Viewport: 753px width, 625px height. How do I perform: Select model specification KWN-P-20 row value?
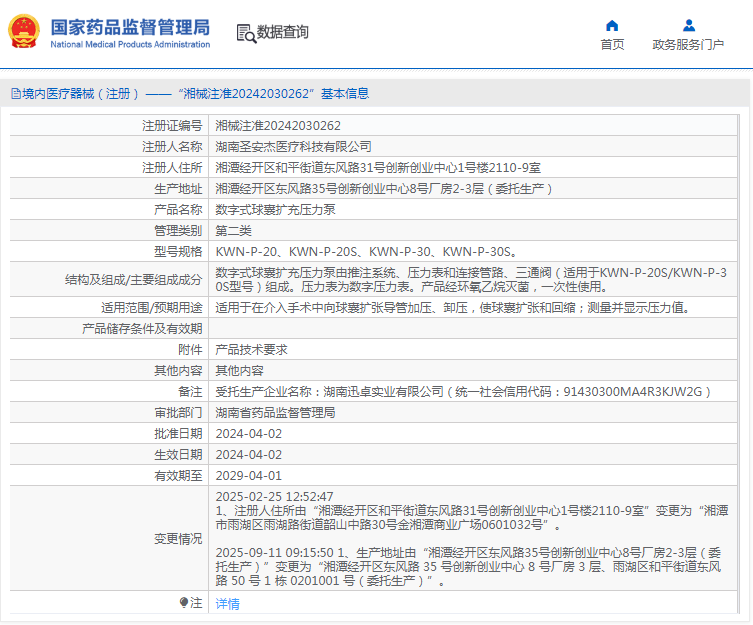366,252
